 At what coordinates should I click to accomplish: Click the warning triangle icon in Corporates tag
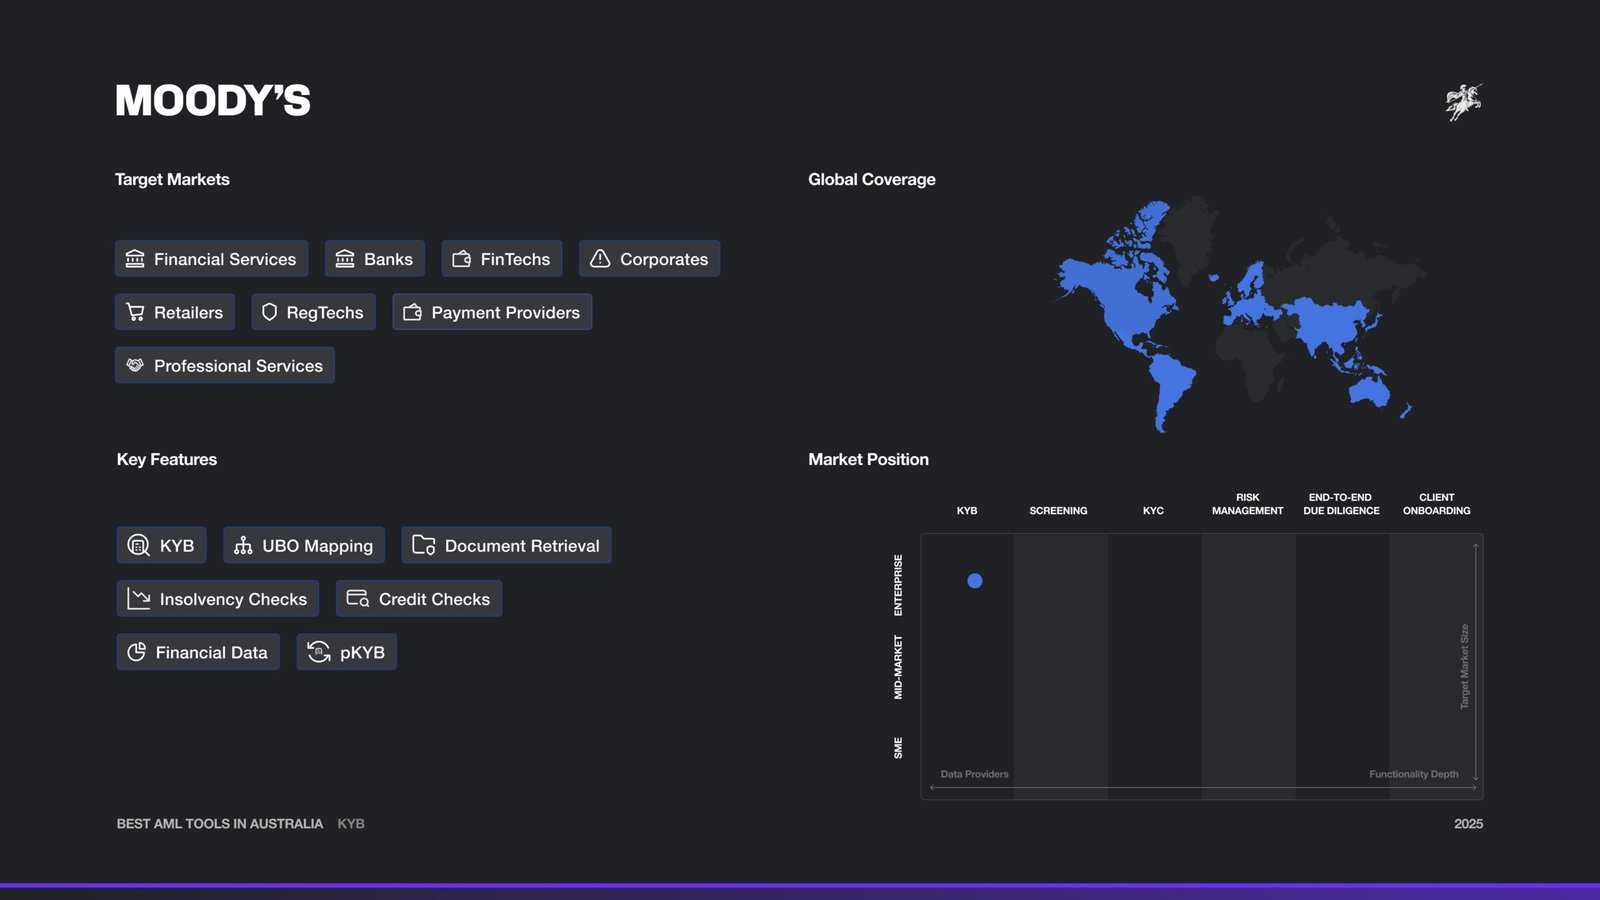(x=600, y=259)
